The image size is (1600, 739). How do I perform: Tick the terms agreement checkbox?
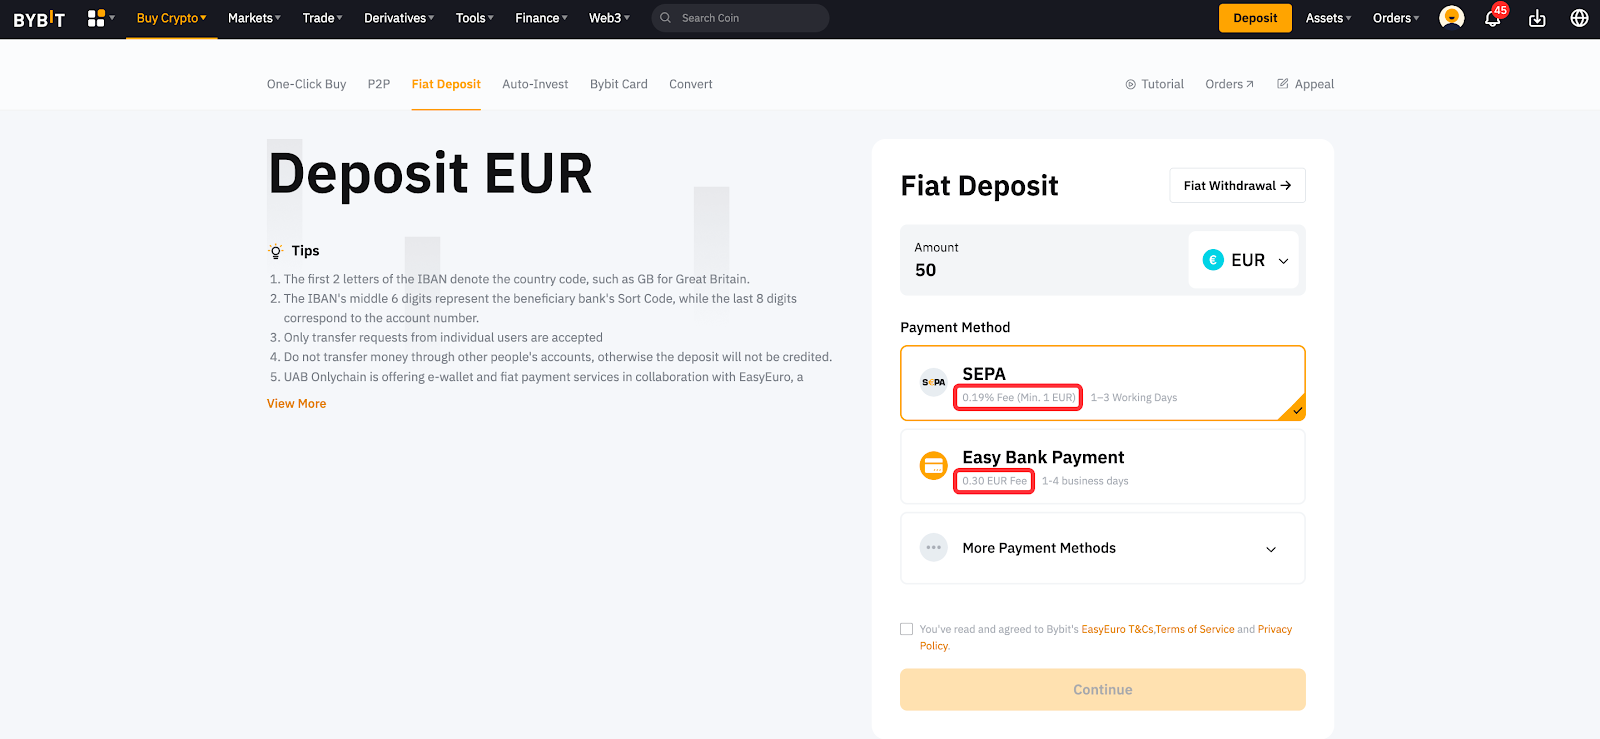click(907, 629)
